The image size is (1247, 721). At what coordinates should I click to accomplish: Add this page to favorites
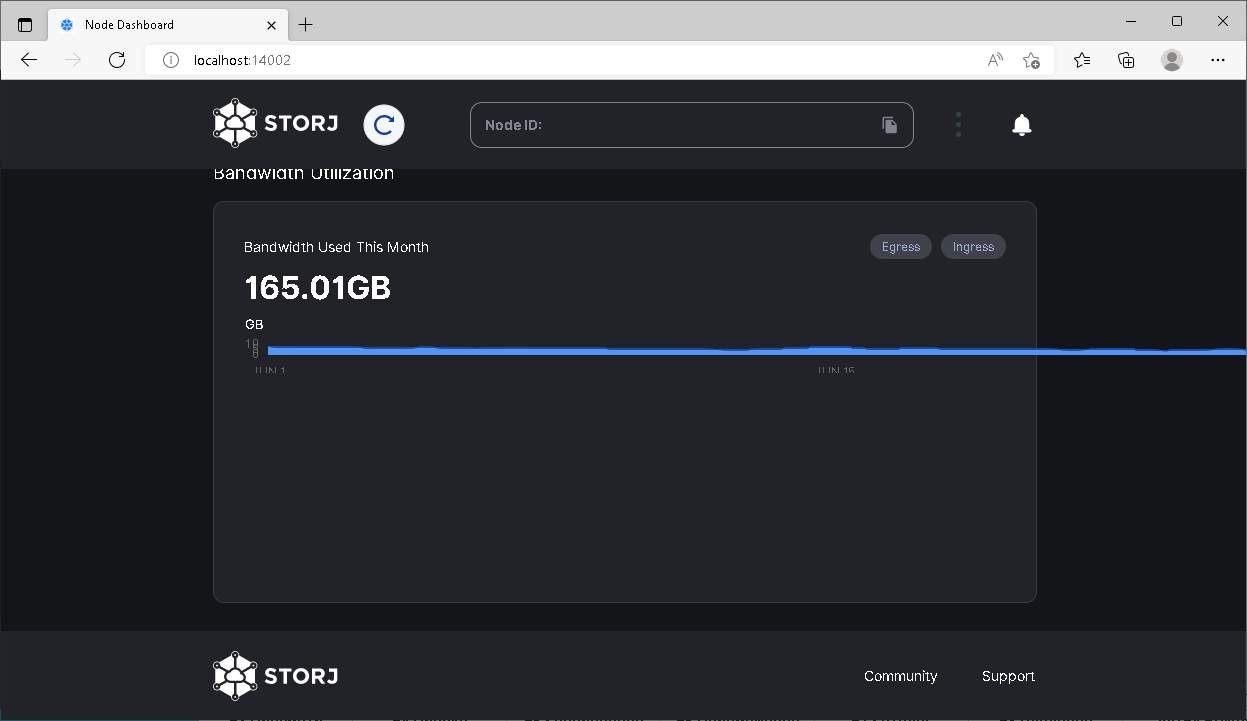[x=1031, y=60]
